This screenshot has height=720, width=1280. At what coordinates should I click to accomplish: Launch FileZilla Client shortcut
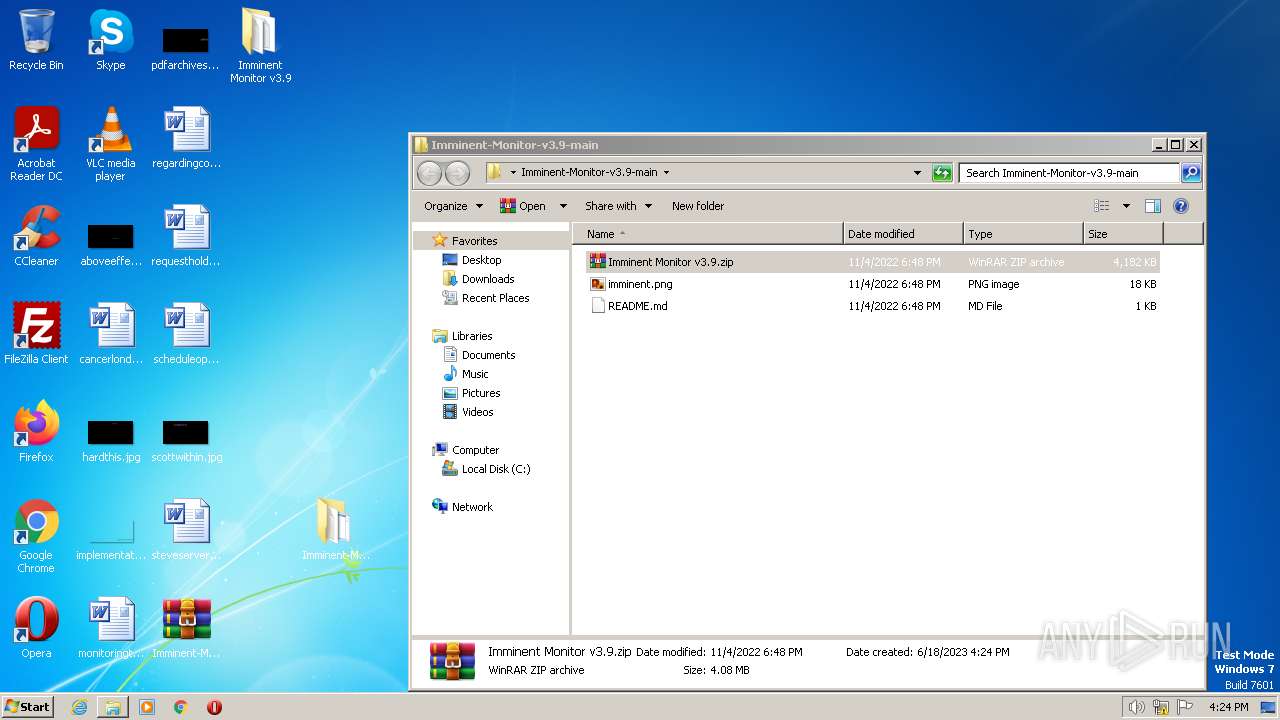(x=36, y=334)
